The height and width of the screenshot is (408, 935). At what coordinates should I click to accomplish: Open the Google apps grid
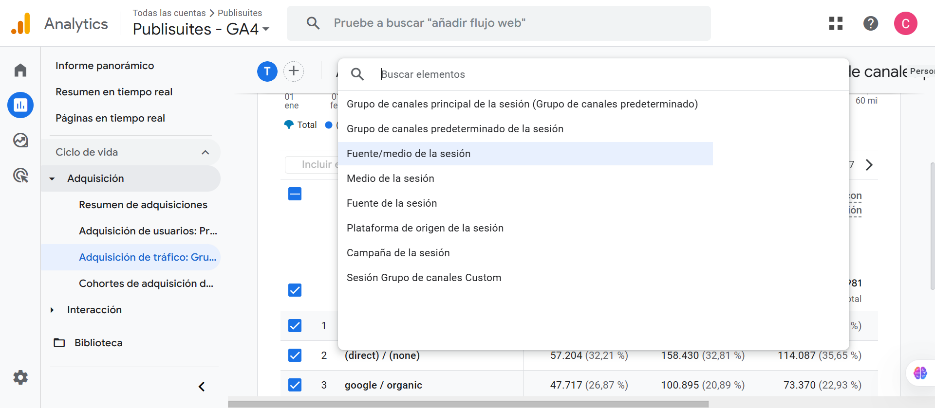(x=836, y=23)
